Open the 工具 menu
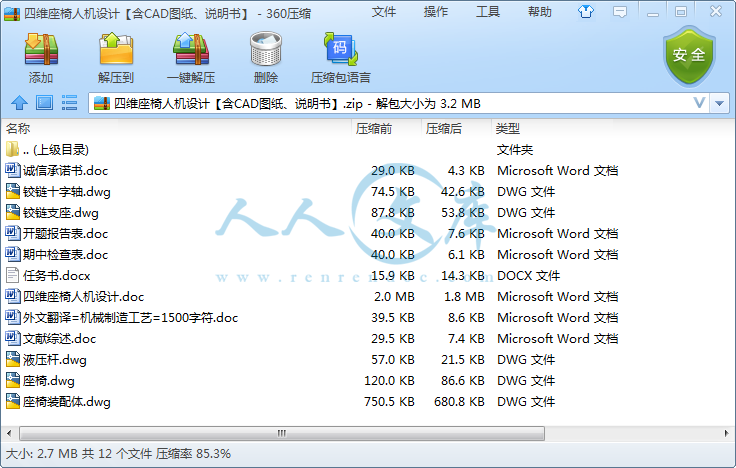The image size is (736, 468). point(488,12)
